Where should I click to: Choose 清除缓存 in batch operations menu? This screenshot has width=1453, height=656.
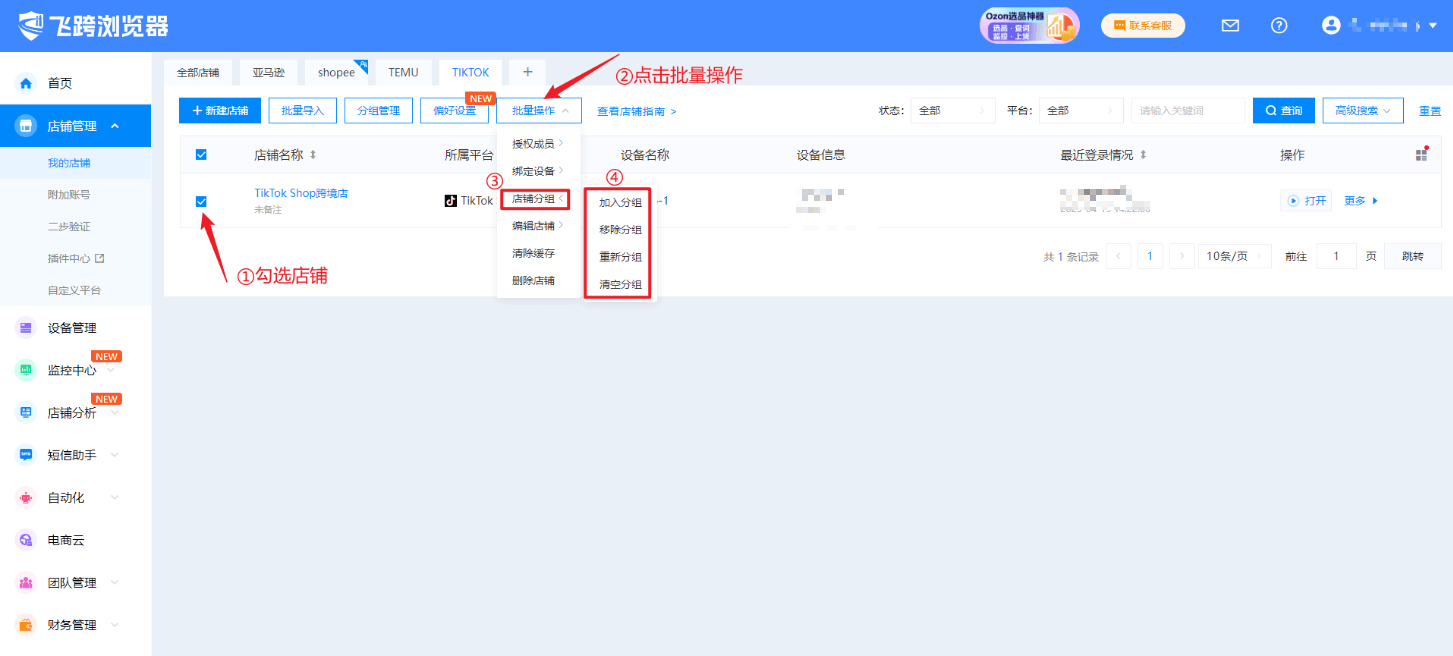[533, 254]
